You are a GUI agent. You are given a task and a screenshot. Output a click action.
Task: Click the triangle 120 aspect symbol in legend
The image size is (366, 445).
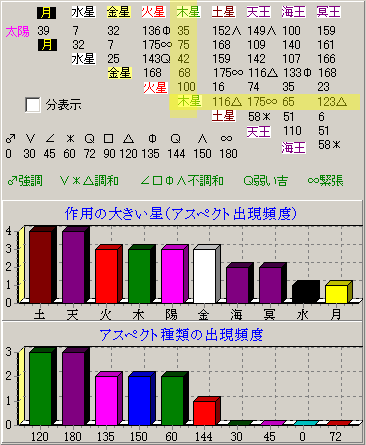click(129, 138)
